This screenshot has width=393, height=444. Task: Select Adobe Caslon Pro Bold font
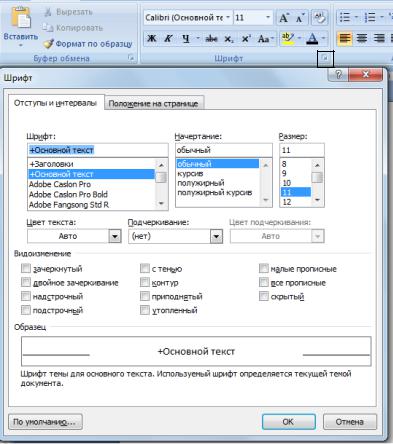(x=91, y=194)
